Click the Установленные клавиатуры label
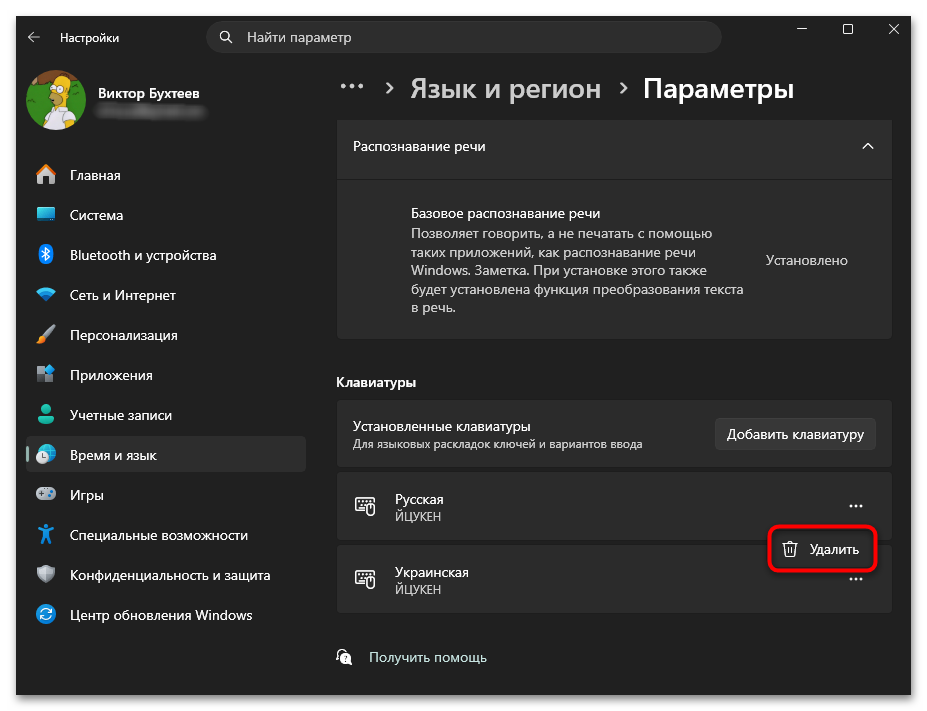This screenshot has height=711, width=927. (x=442, y=426)
